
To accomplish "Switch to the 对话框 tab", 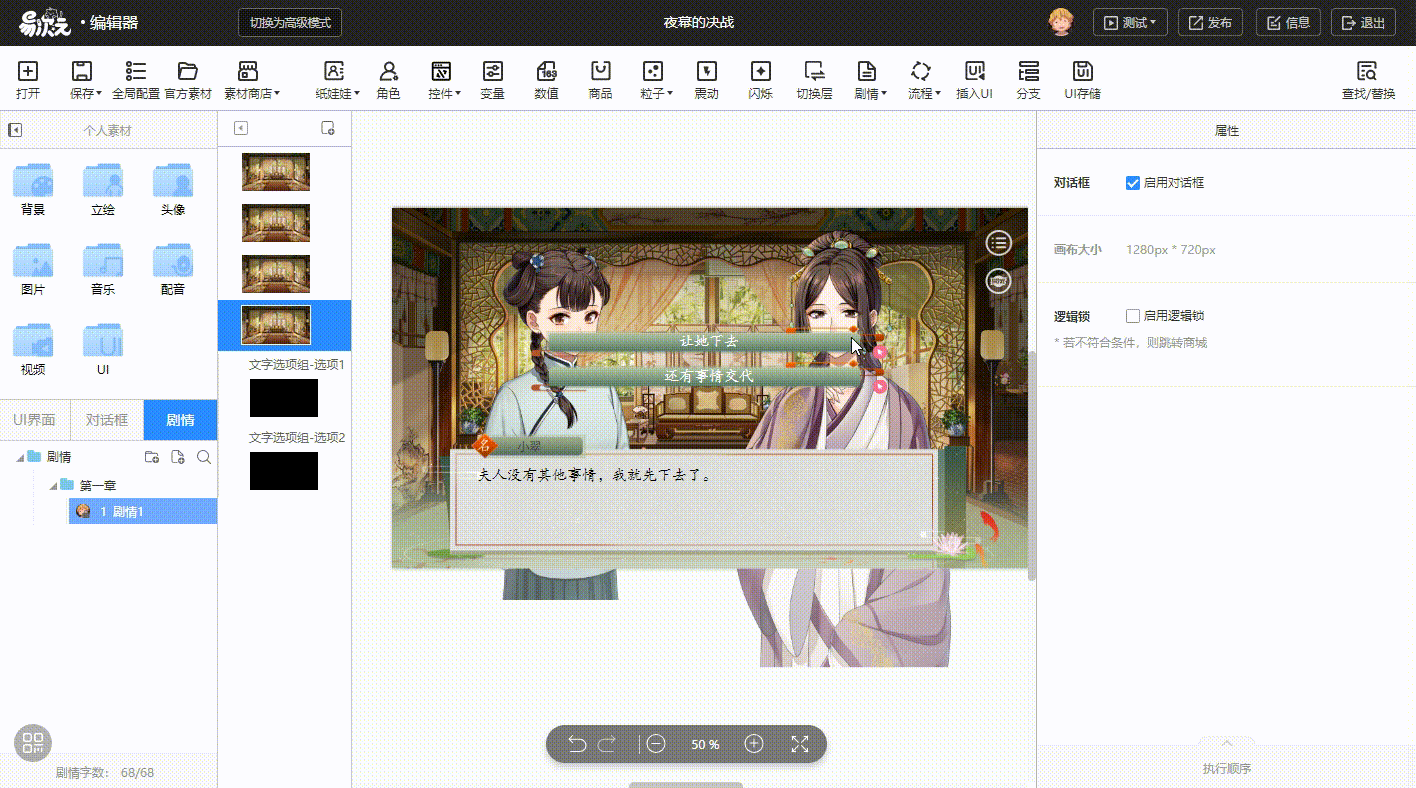I will pyautogui.click(x=107, y=419).
